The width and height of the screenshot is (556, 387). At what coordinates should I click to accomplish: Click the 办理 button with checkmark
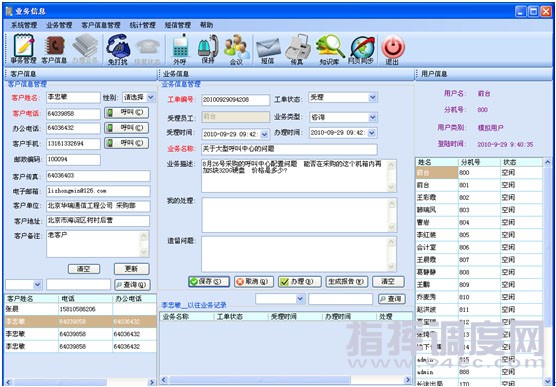(299, 282)
